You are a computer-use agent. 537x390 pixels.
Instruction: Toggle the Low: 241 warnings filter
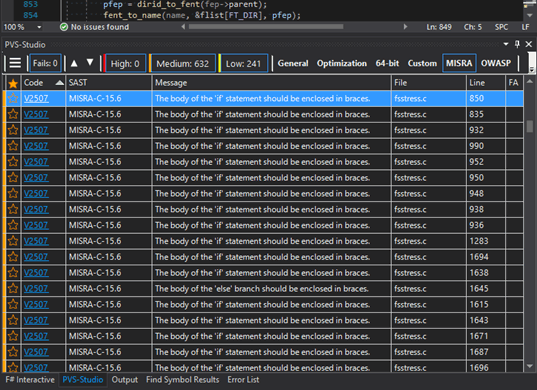click(x=243, y=63)
